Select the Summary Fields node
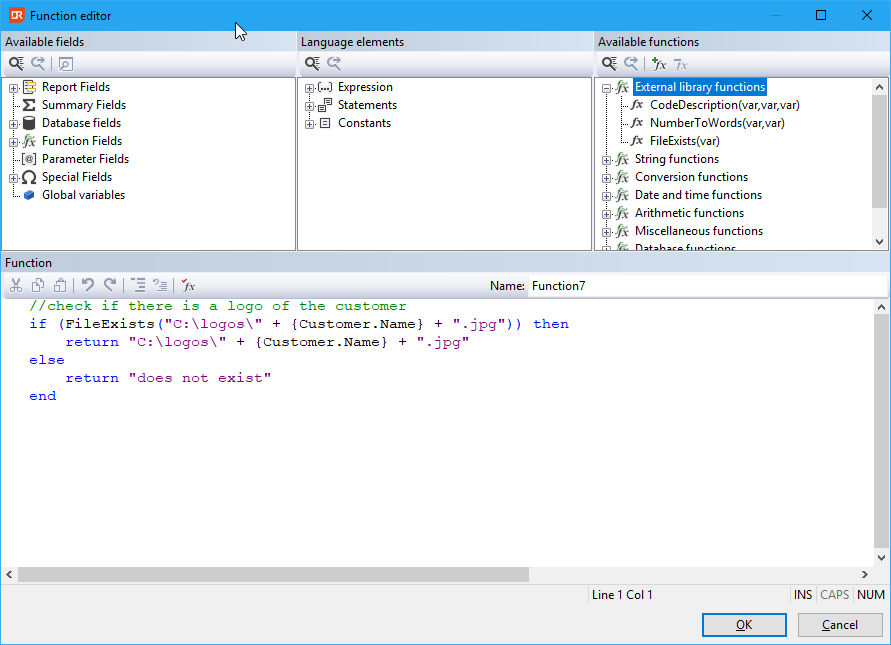This screenshot has height=645, width=891. tap(84, 105)
